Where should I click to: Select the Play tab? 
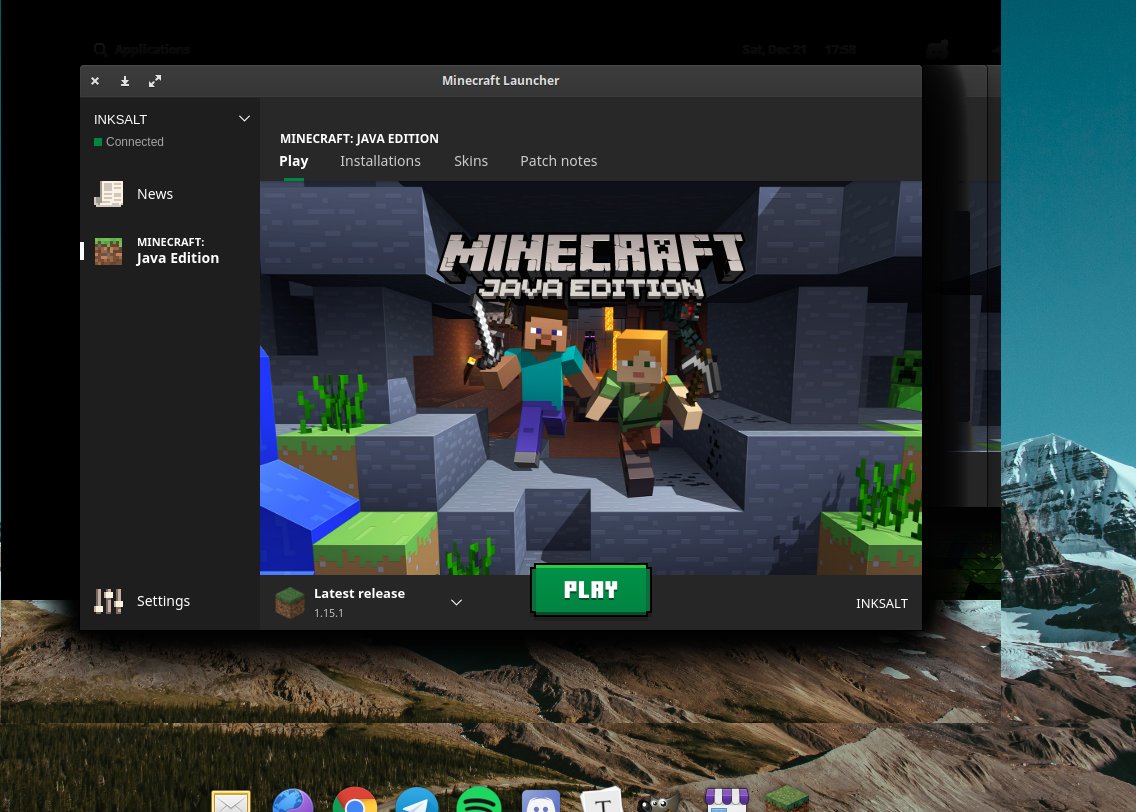[x=293, y=161]
